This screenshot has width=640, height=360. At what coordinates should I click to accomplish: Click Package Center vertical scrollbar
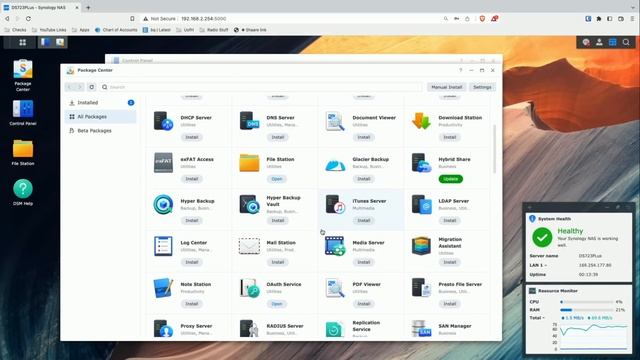[495, 149]
